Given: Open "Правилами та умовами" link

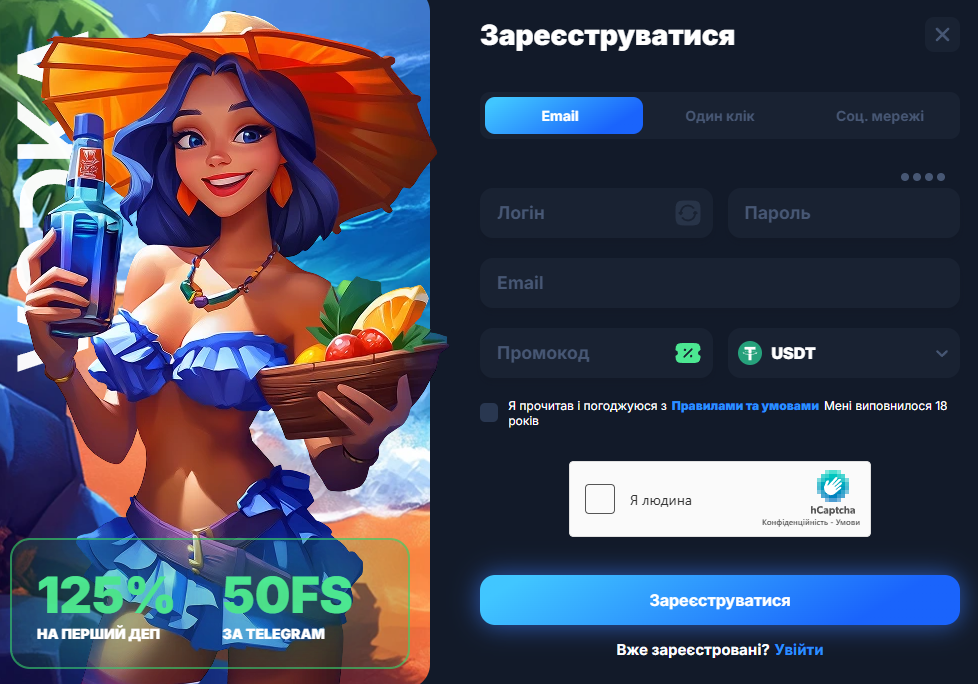Looking at the screenshot, I should coord(745,406).
